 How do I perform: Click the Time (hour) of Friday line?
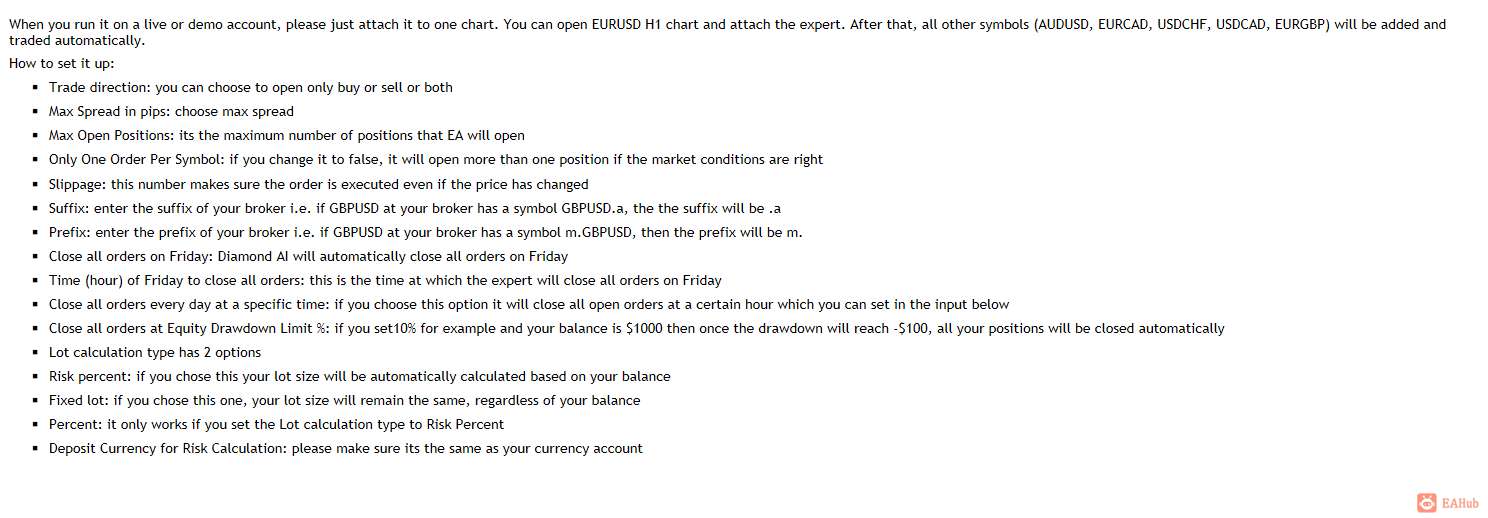click(385, 280)
